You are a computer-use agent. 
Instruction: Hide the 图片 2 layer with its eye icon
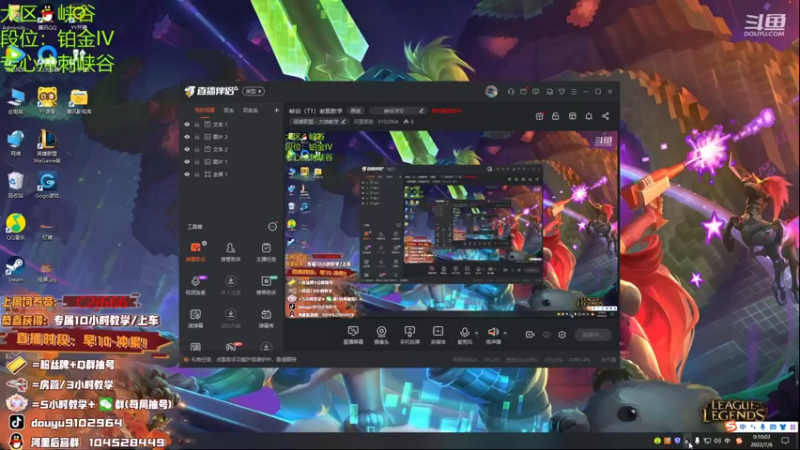coord(187,137)
